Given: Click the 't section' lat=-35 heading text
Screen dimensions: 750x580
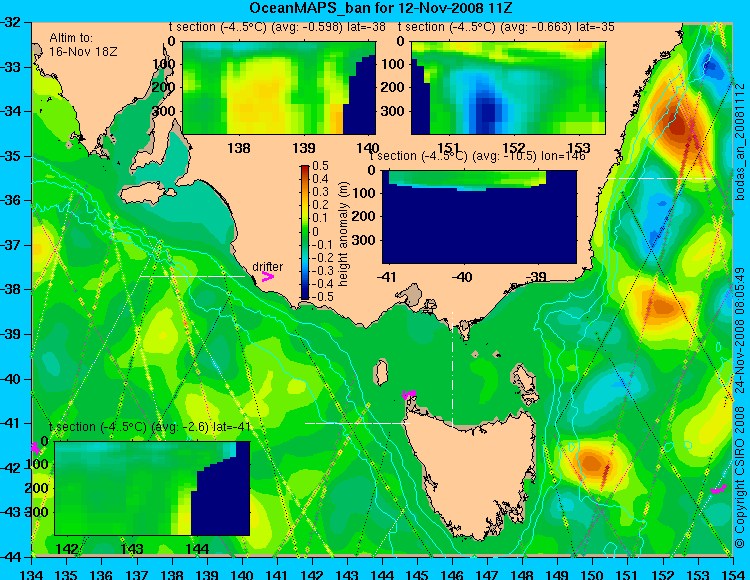Looking at the screenshot, I should (x=506, y=27).
